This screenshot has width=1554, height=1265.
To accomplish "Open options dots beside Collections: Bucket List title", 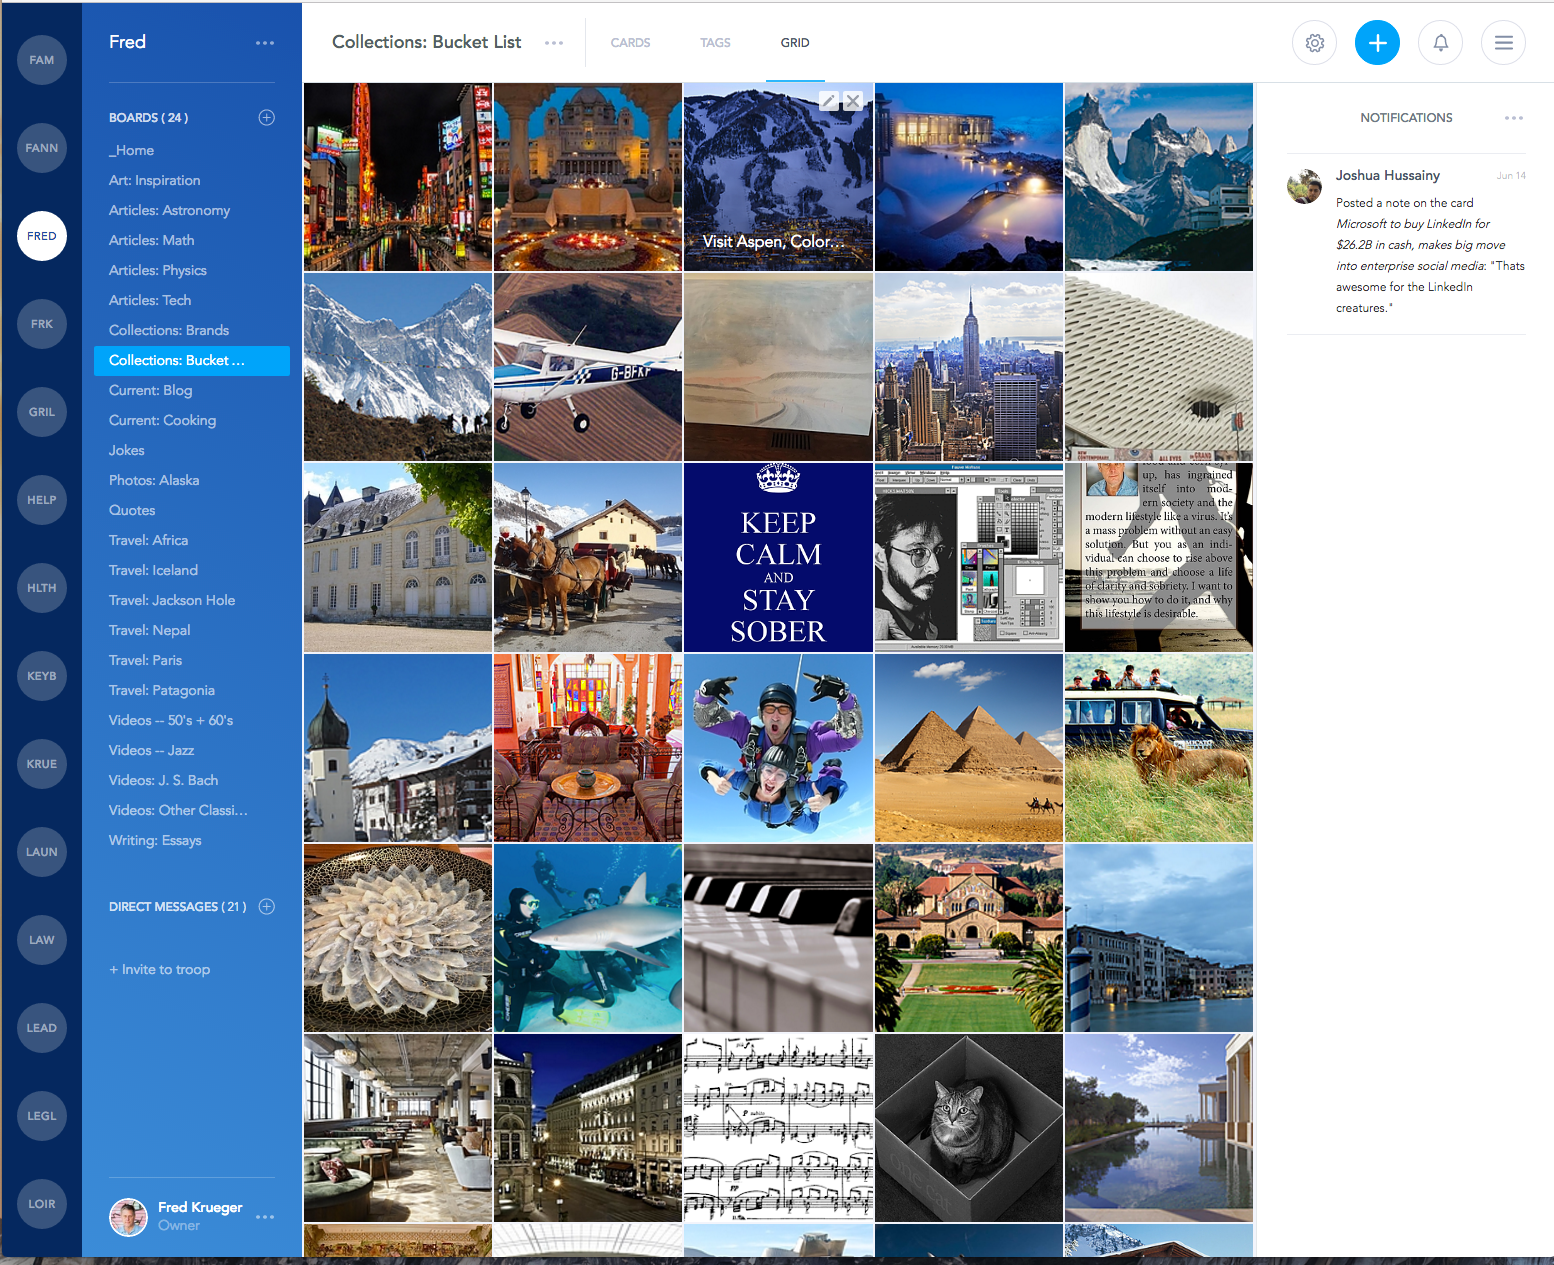I will (x=554, y=43).
